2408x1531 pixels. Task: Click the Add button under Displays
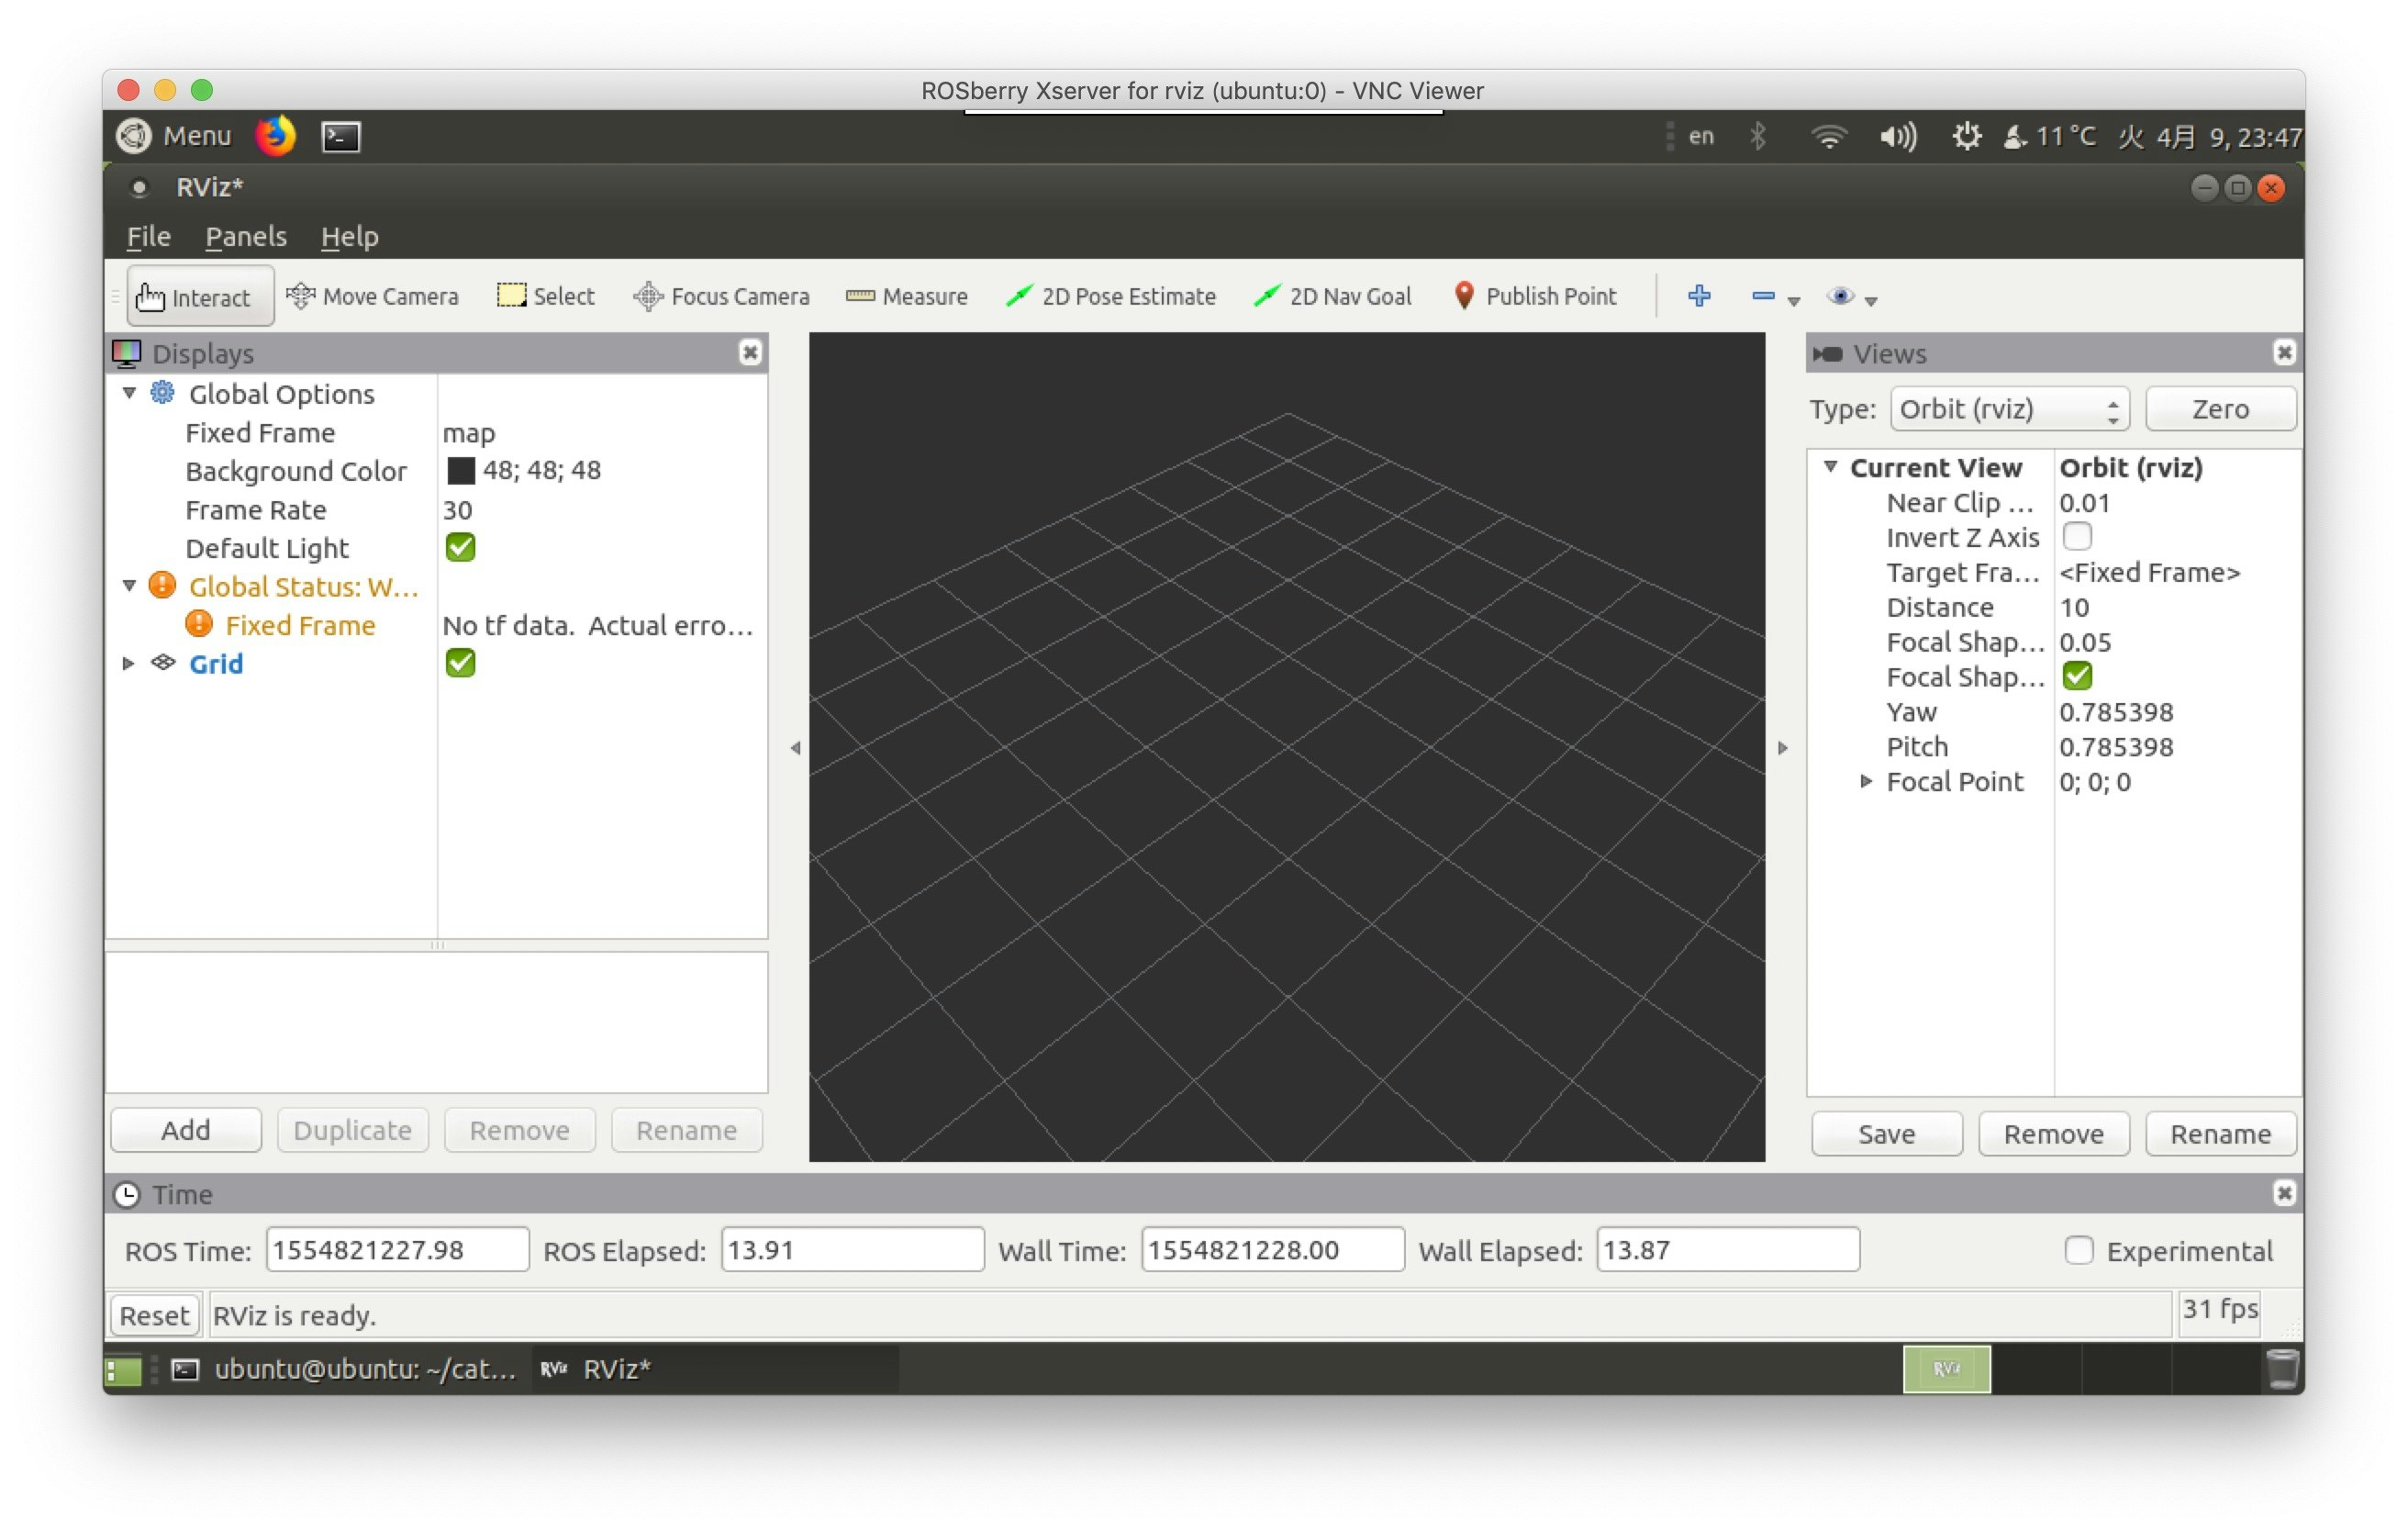185,1130
